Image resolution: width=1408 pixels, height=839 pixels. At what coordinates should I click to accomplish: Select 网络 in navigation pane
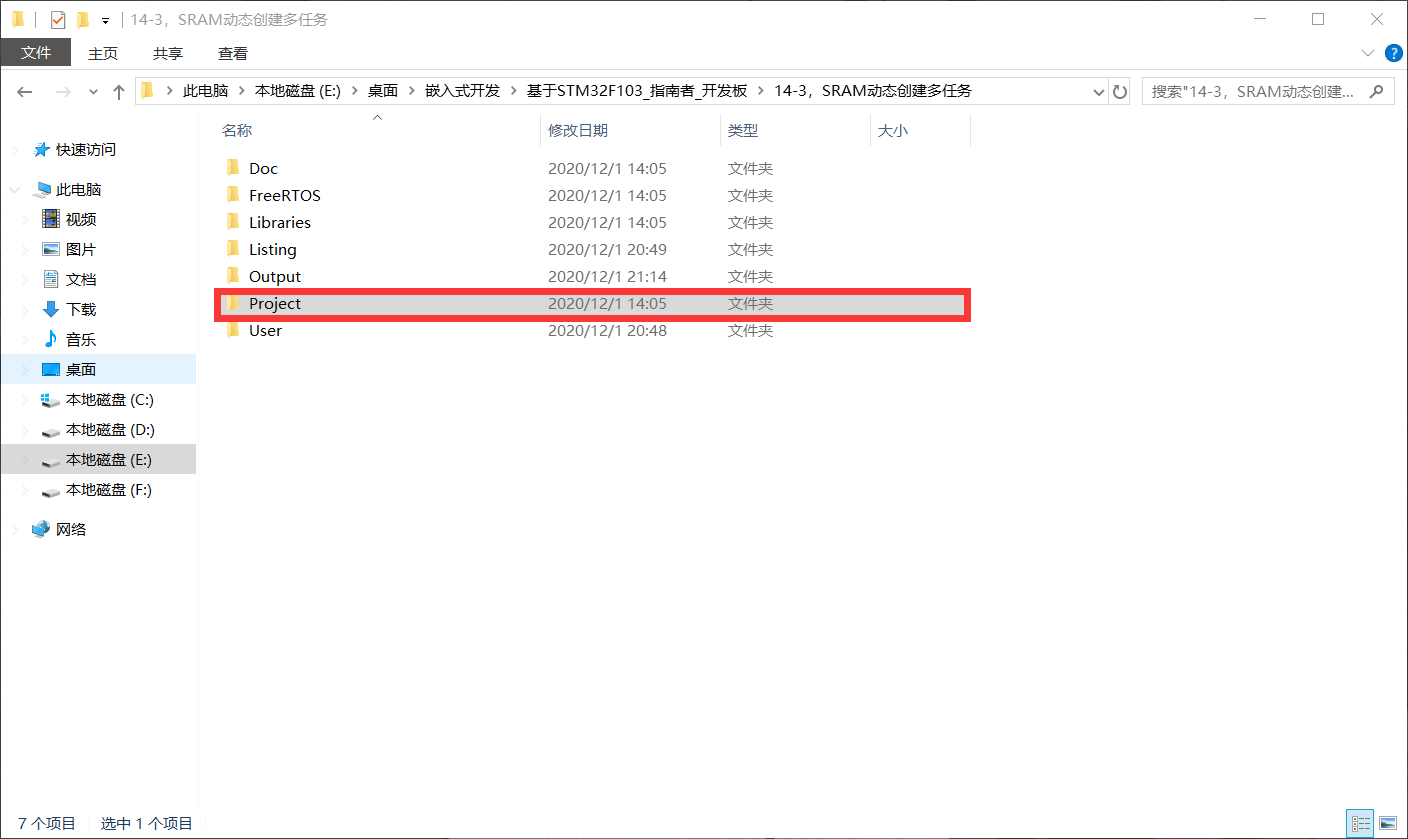click(71, 529)
